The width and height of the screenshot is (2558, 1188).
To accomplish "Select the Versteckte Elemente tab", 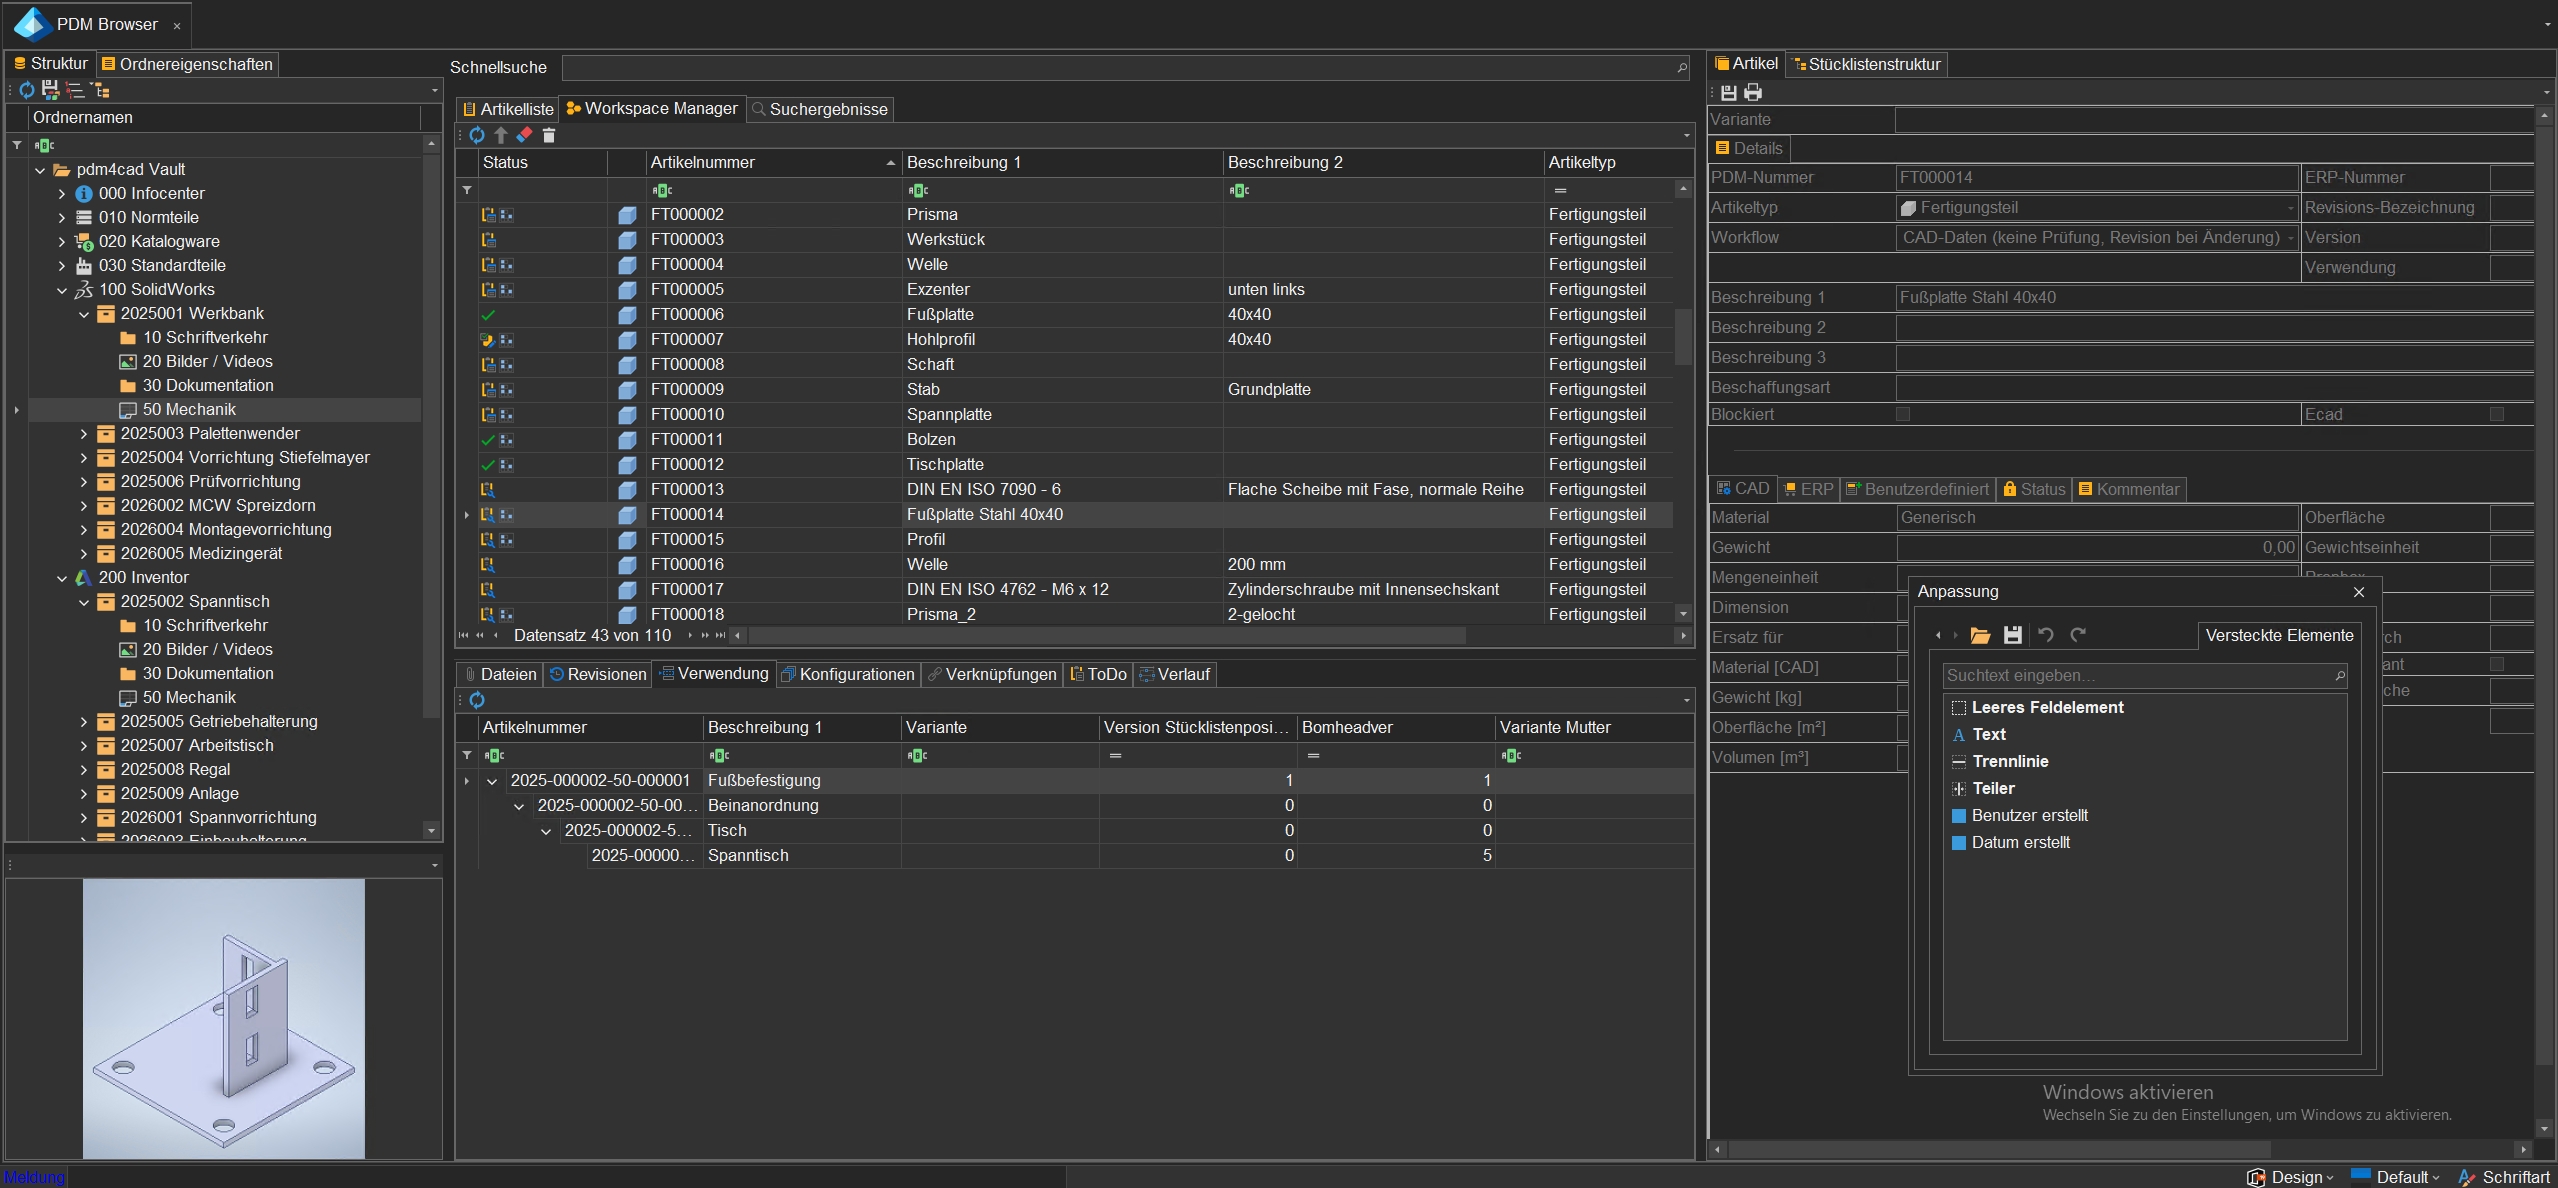I will coord(2279,635).
